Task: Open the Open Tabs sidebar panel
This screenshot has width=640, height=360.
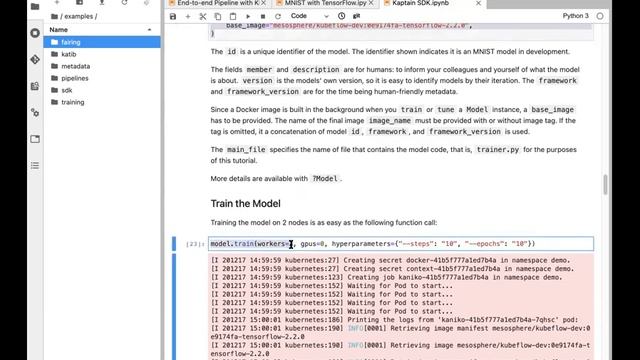Action: click(35, 139)
